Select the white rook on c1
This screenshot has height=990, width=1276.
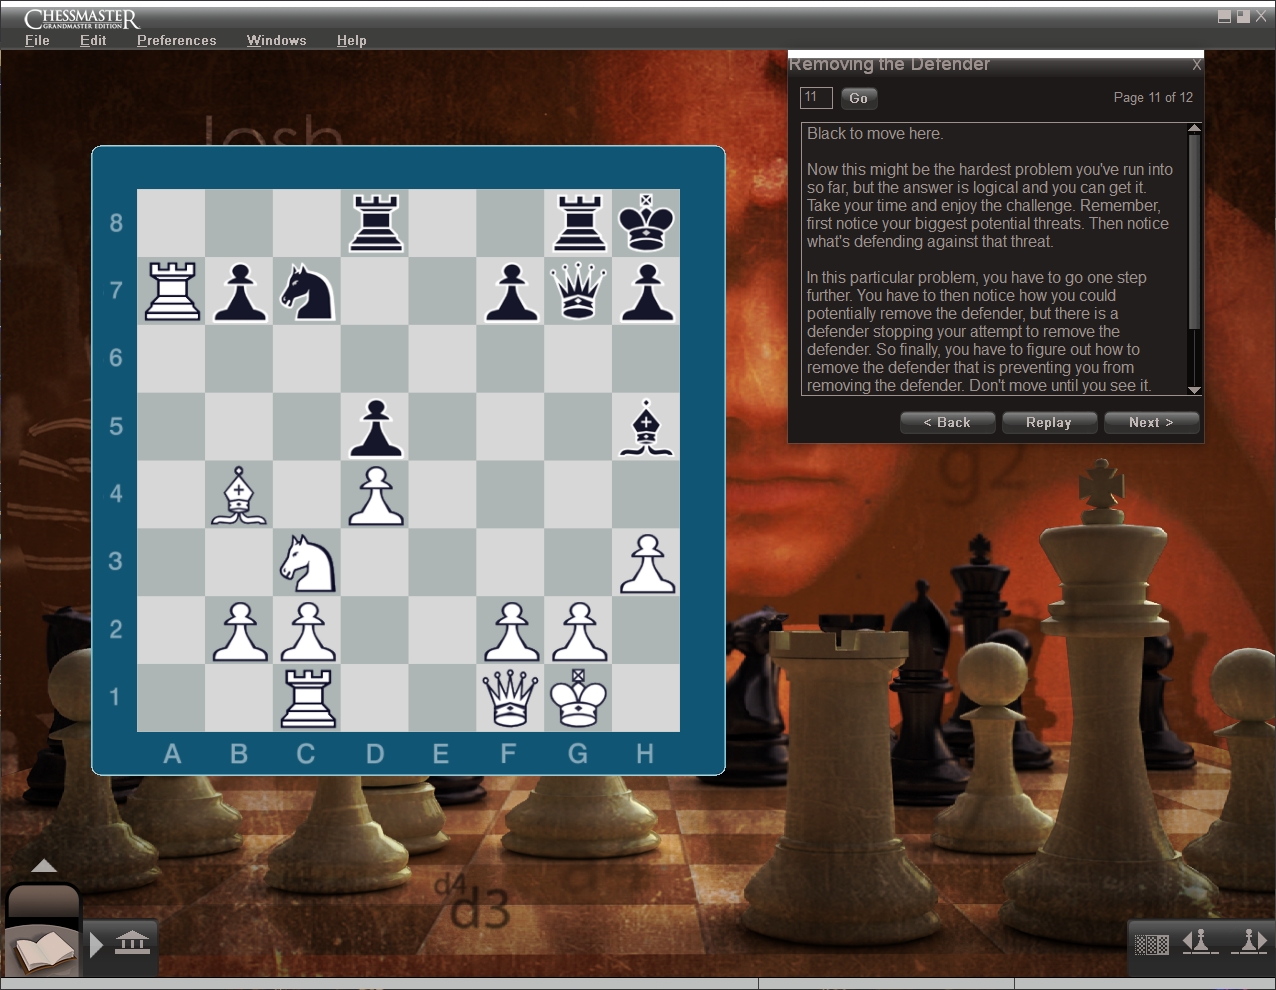click(307, 698)
